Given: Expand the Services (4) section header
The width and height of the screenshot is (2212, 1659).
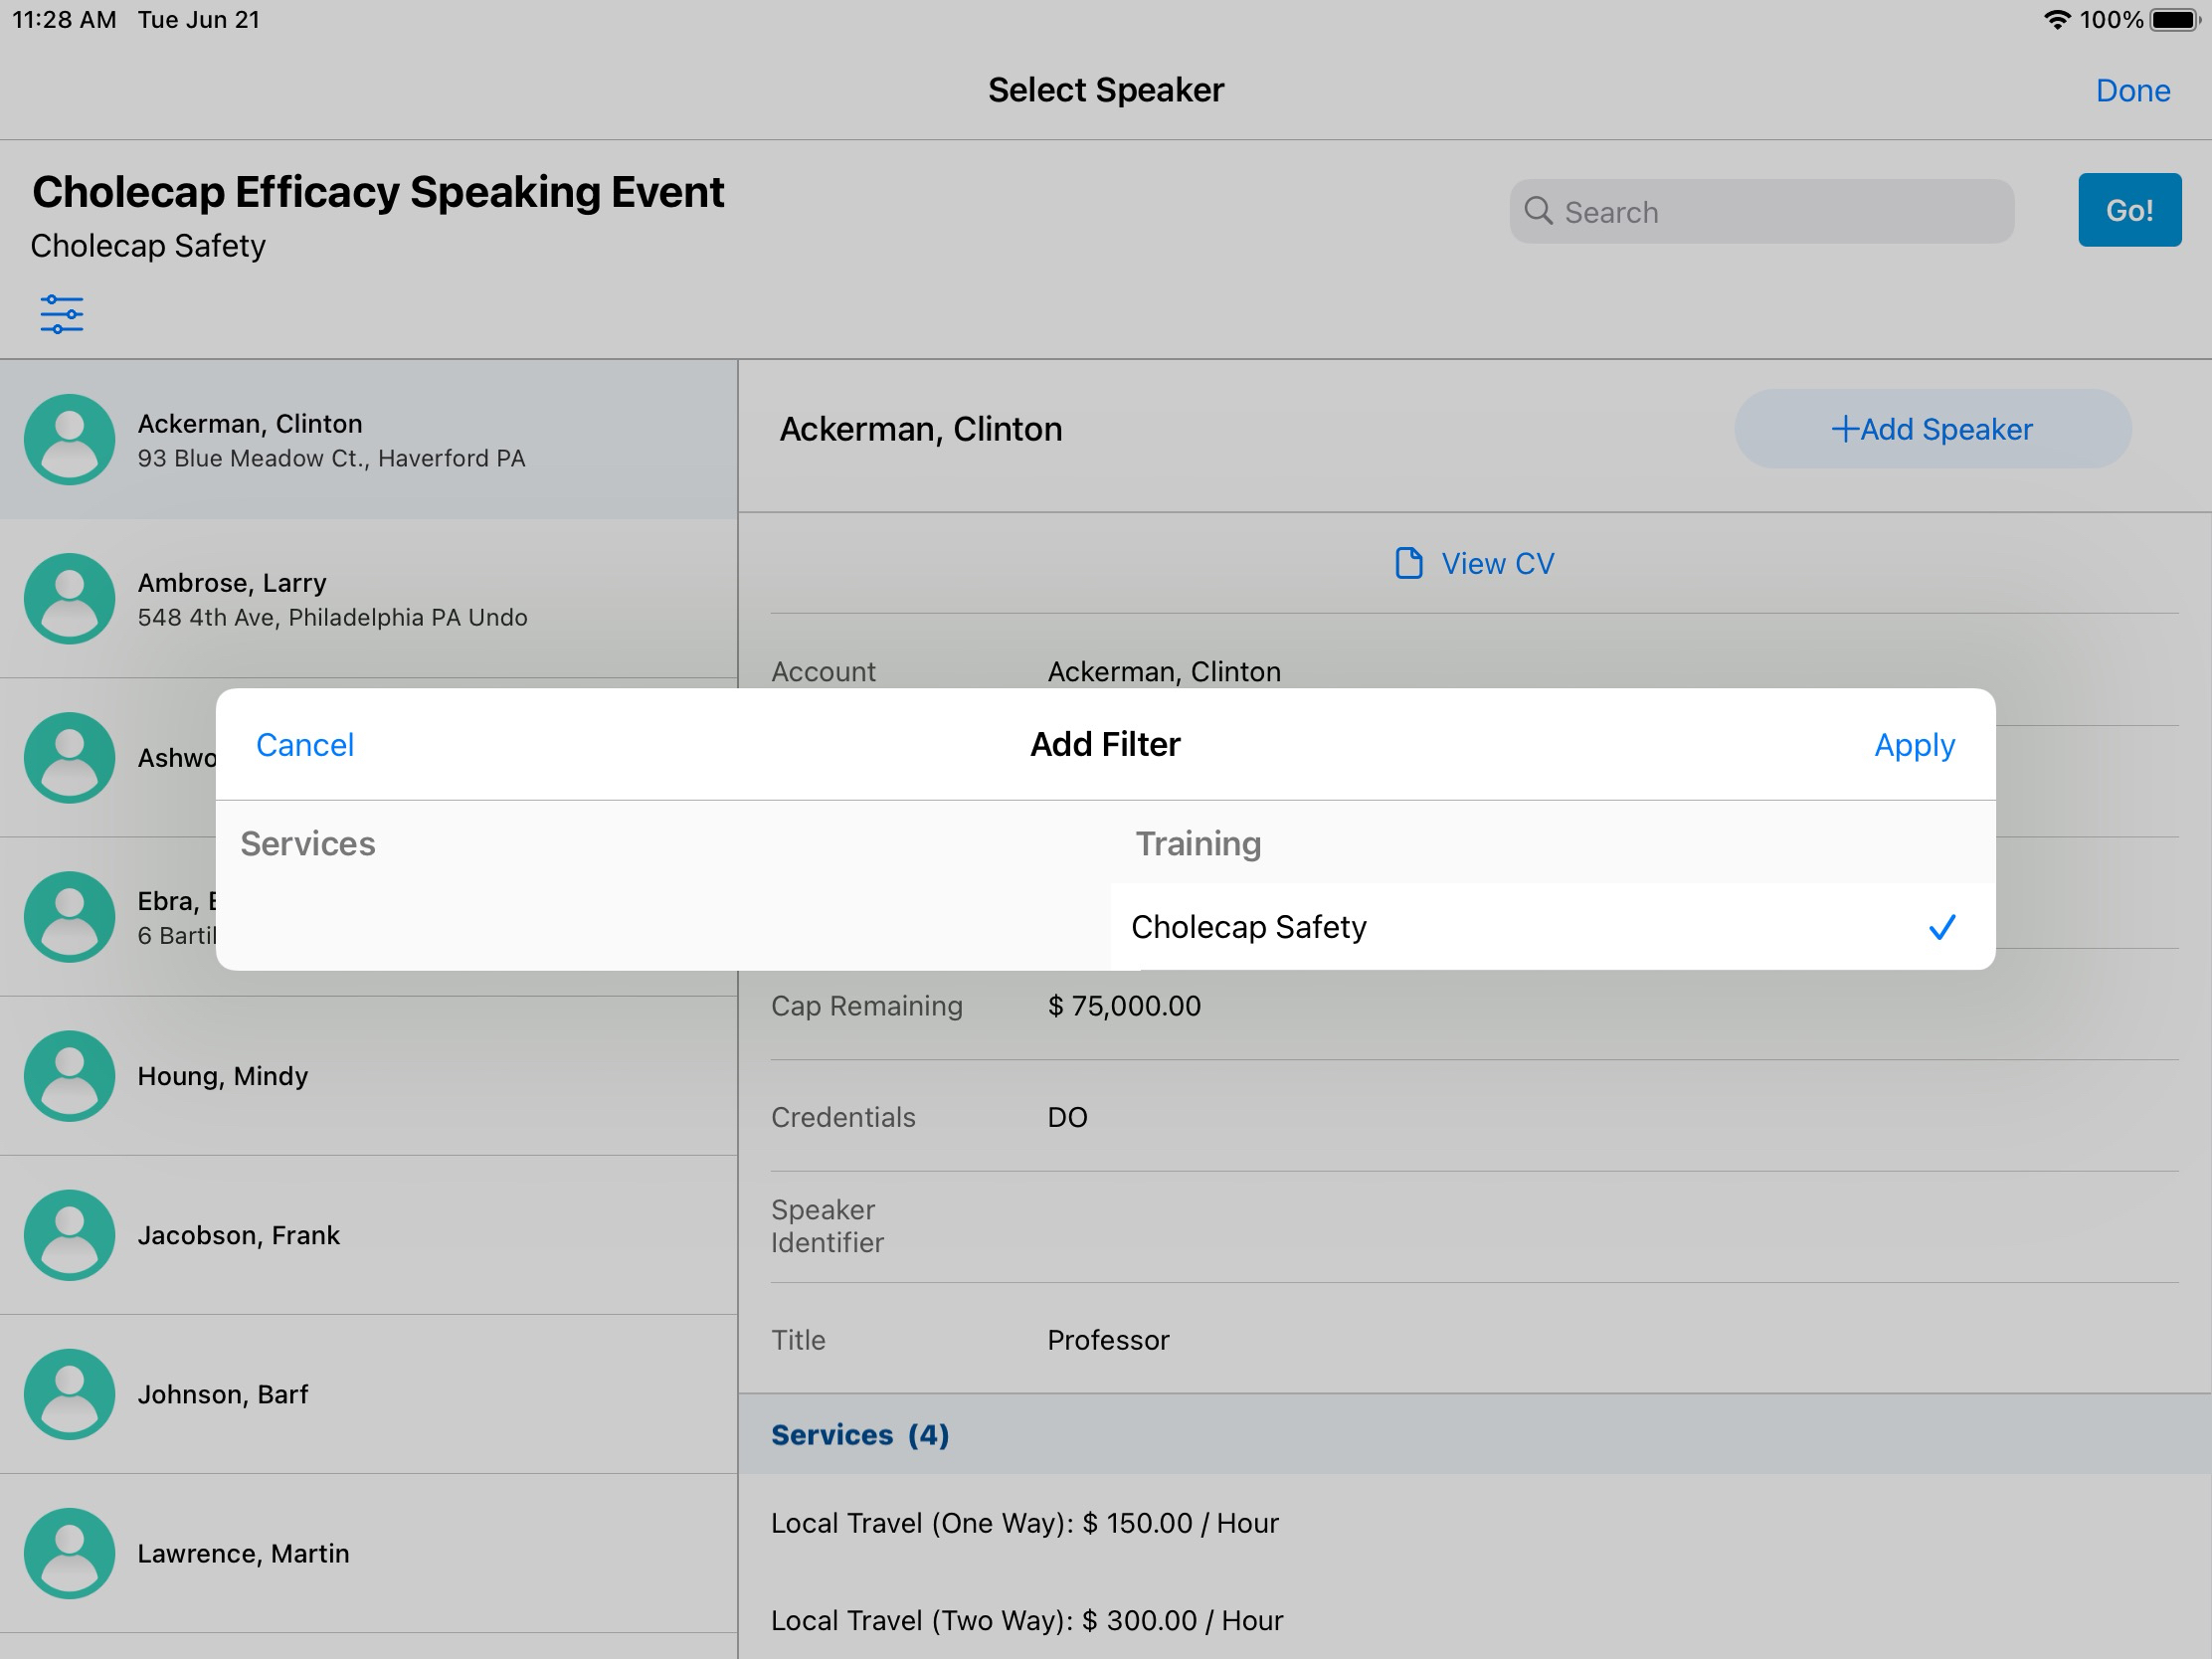Looking at the screenshot, I should tap(860, 1435).
